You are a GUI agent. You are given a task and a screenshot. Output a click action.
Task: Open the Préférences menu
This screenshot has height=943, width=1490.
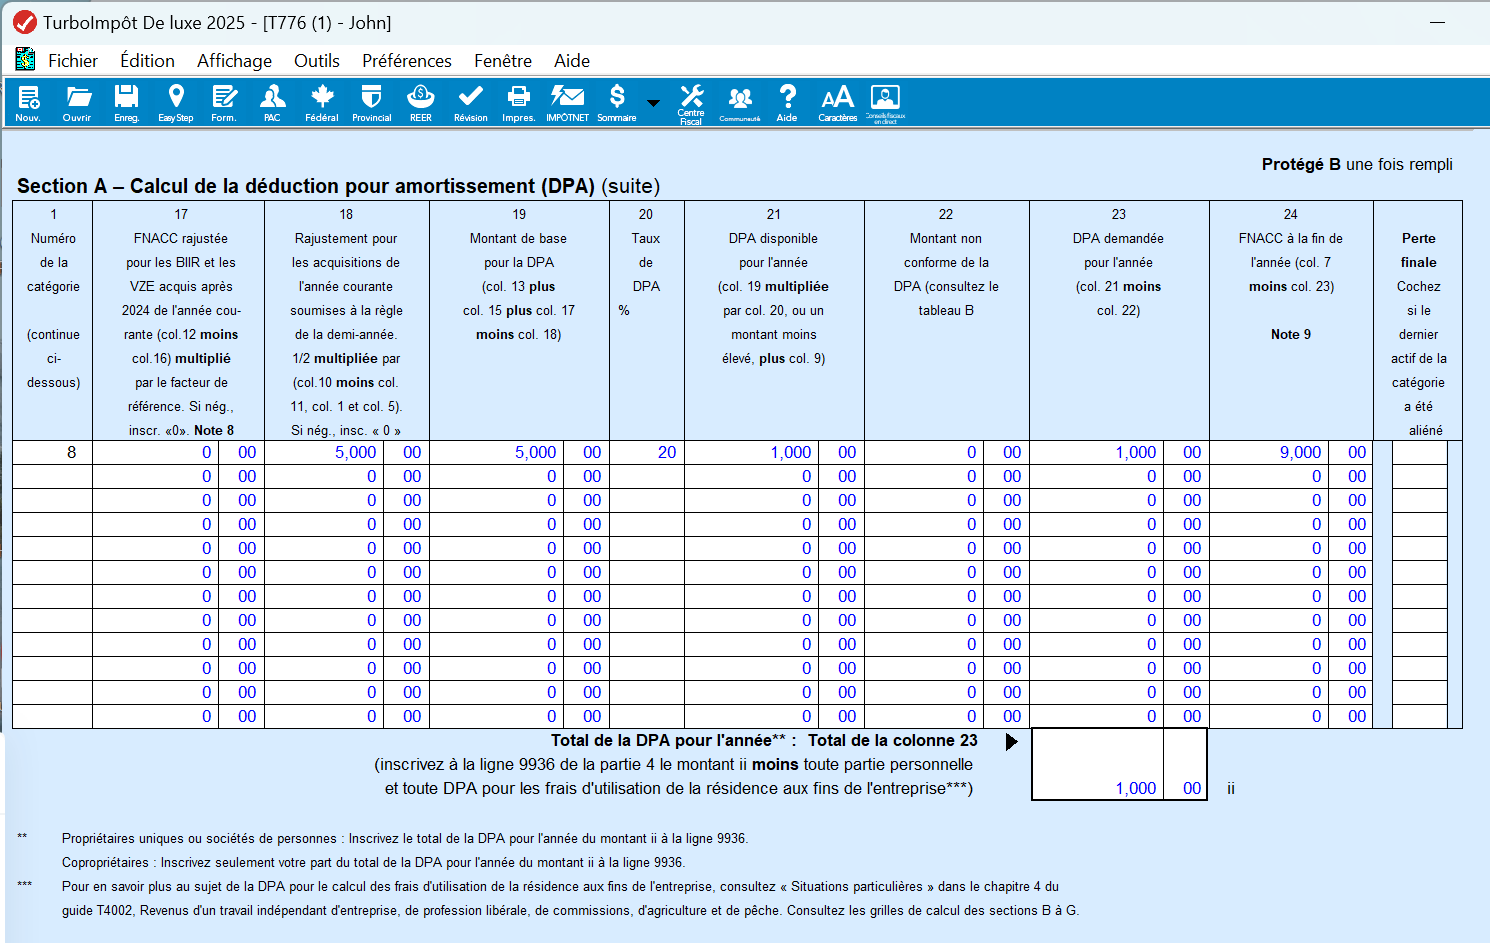click(x=407, y=61)
